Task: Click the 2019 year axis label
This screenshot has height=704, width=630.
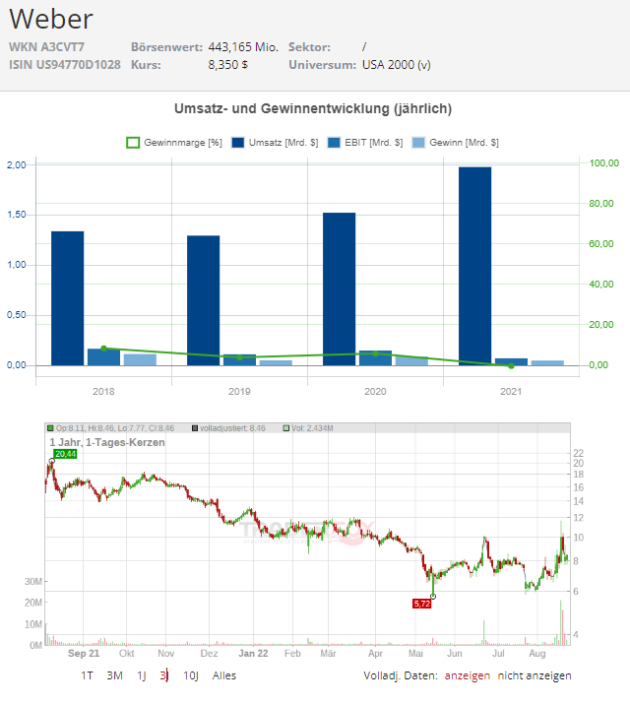Action: point(239,392)
